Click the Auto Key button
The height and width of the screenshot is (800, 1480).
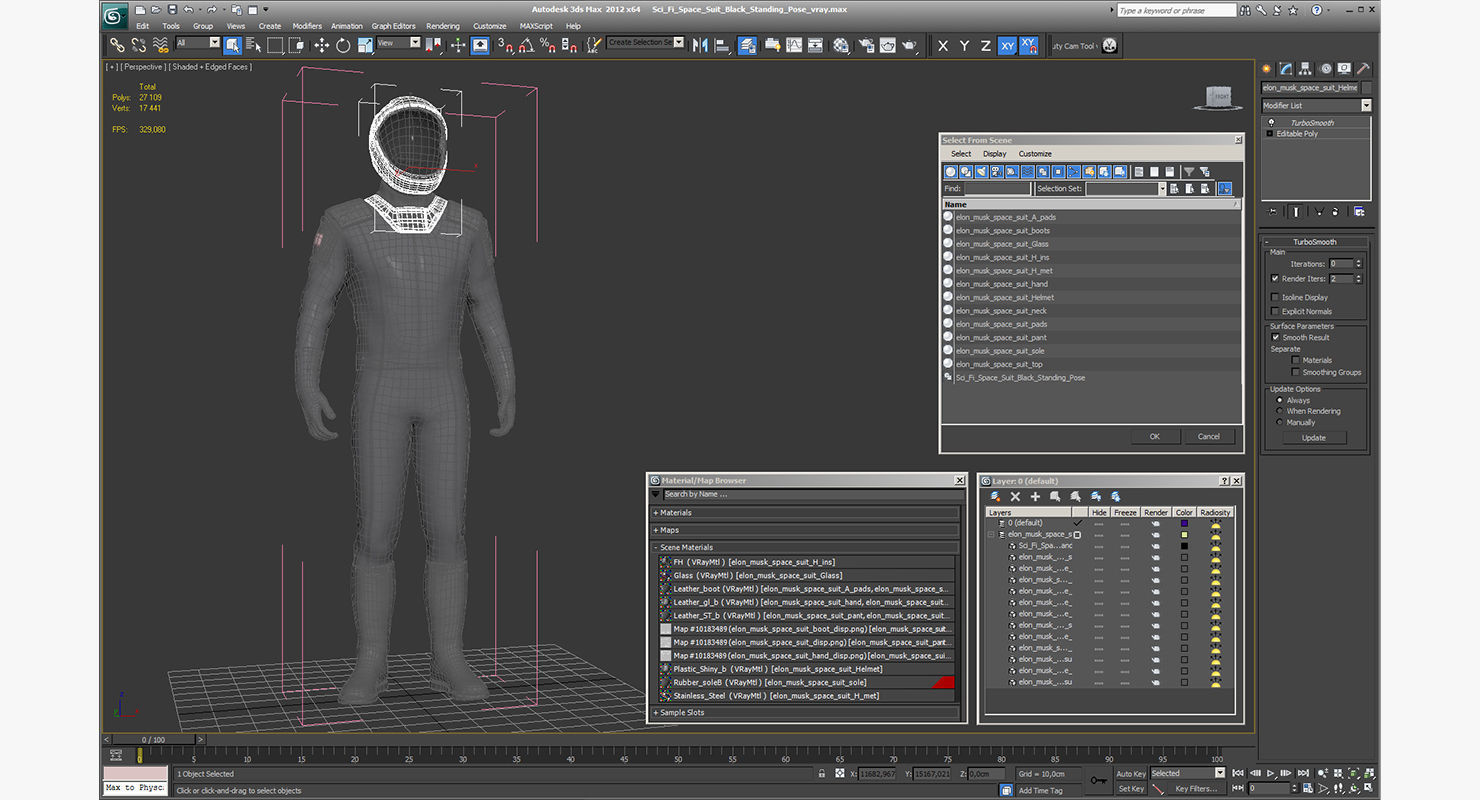click(x=1130, y=773)
